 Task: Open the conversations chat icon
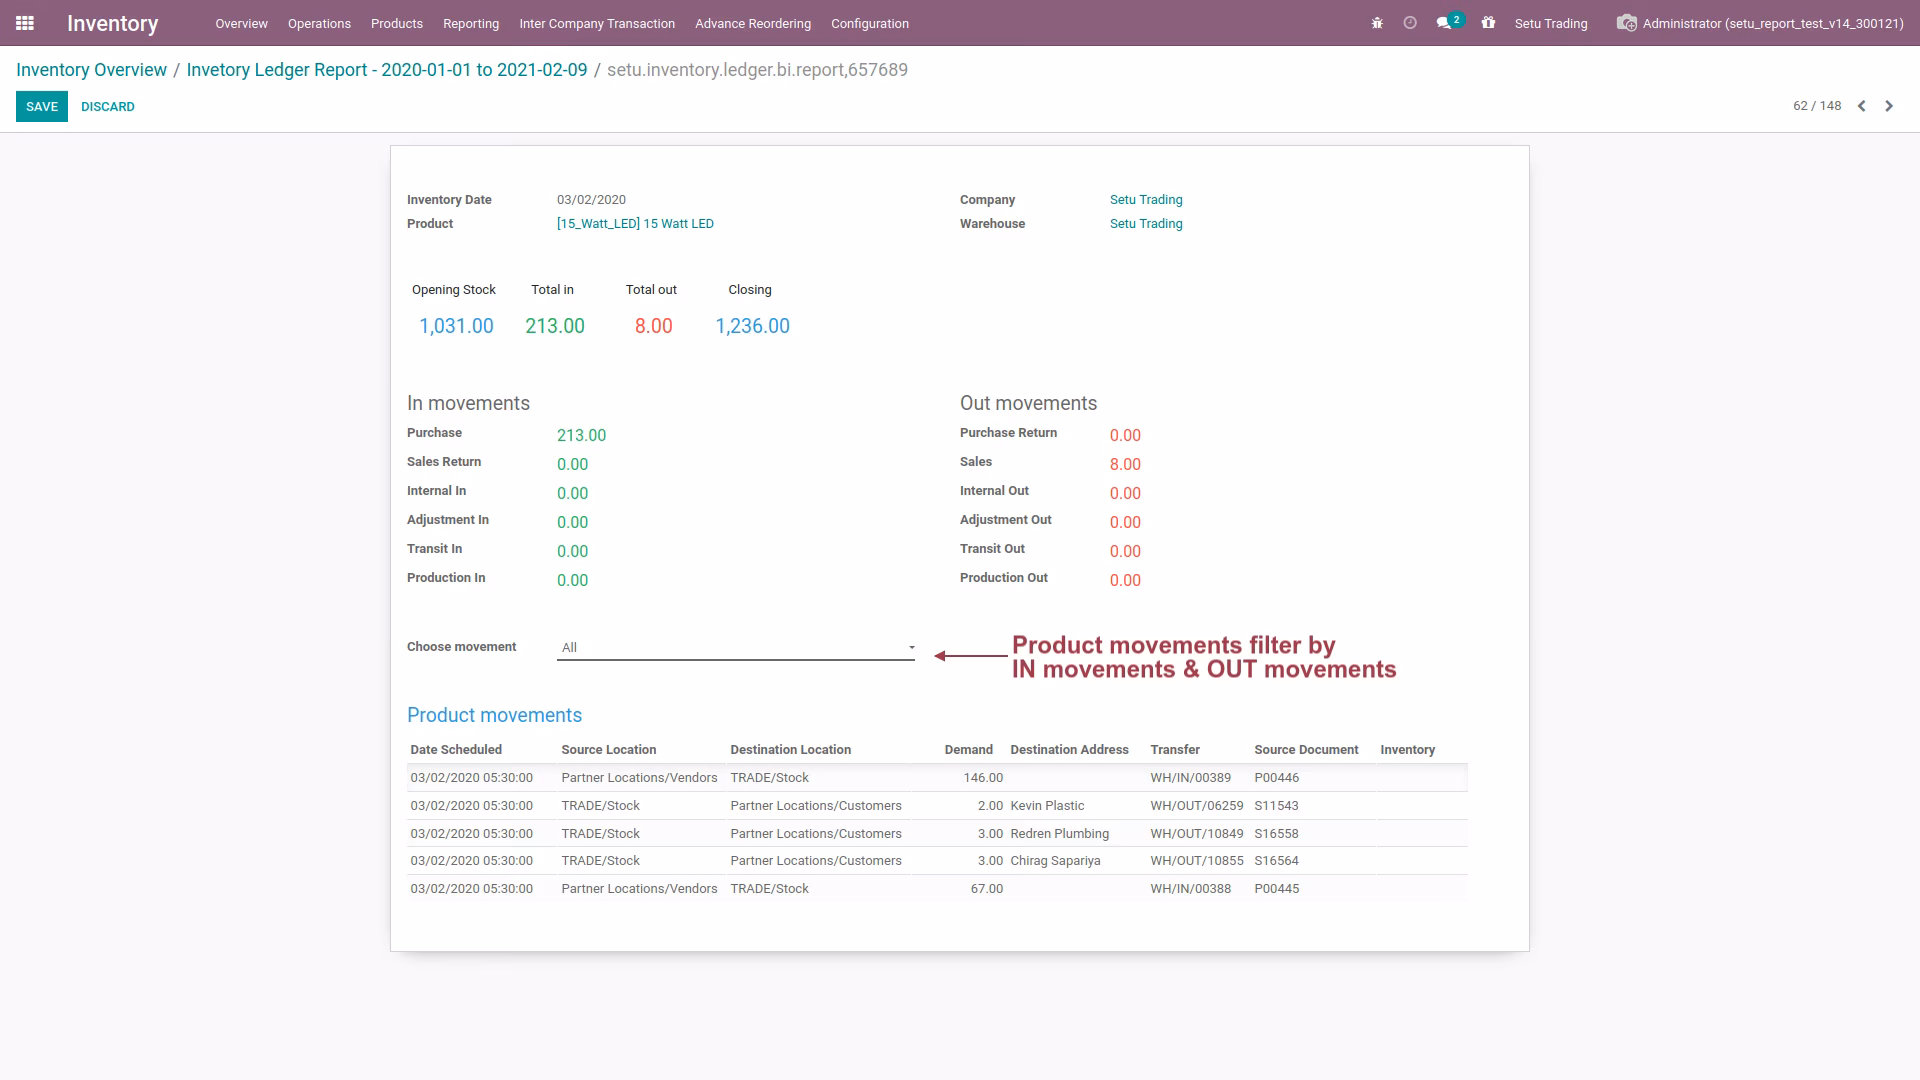(1444, 23)
